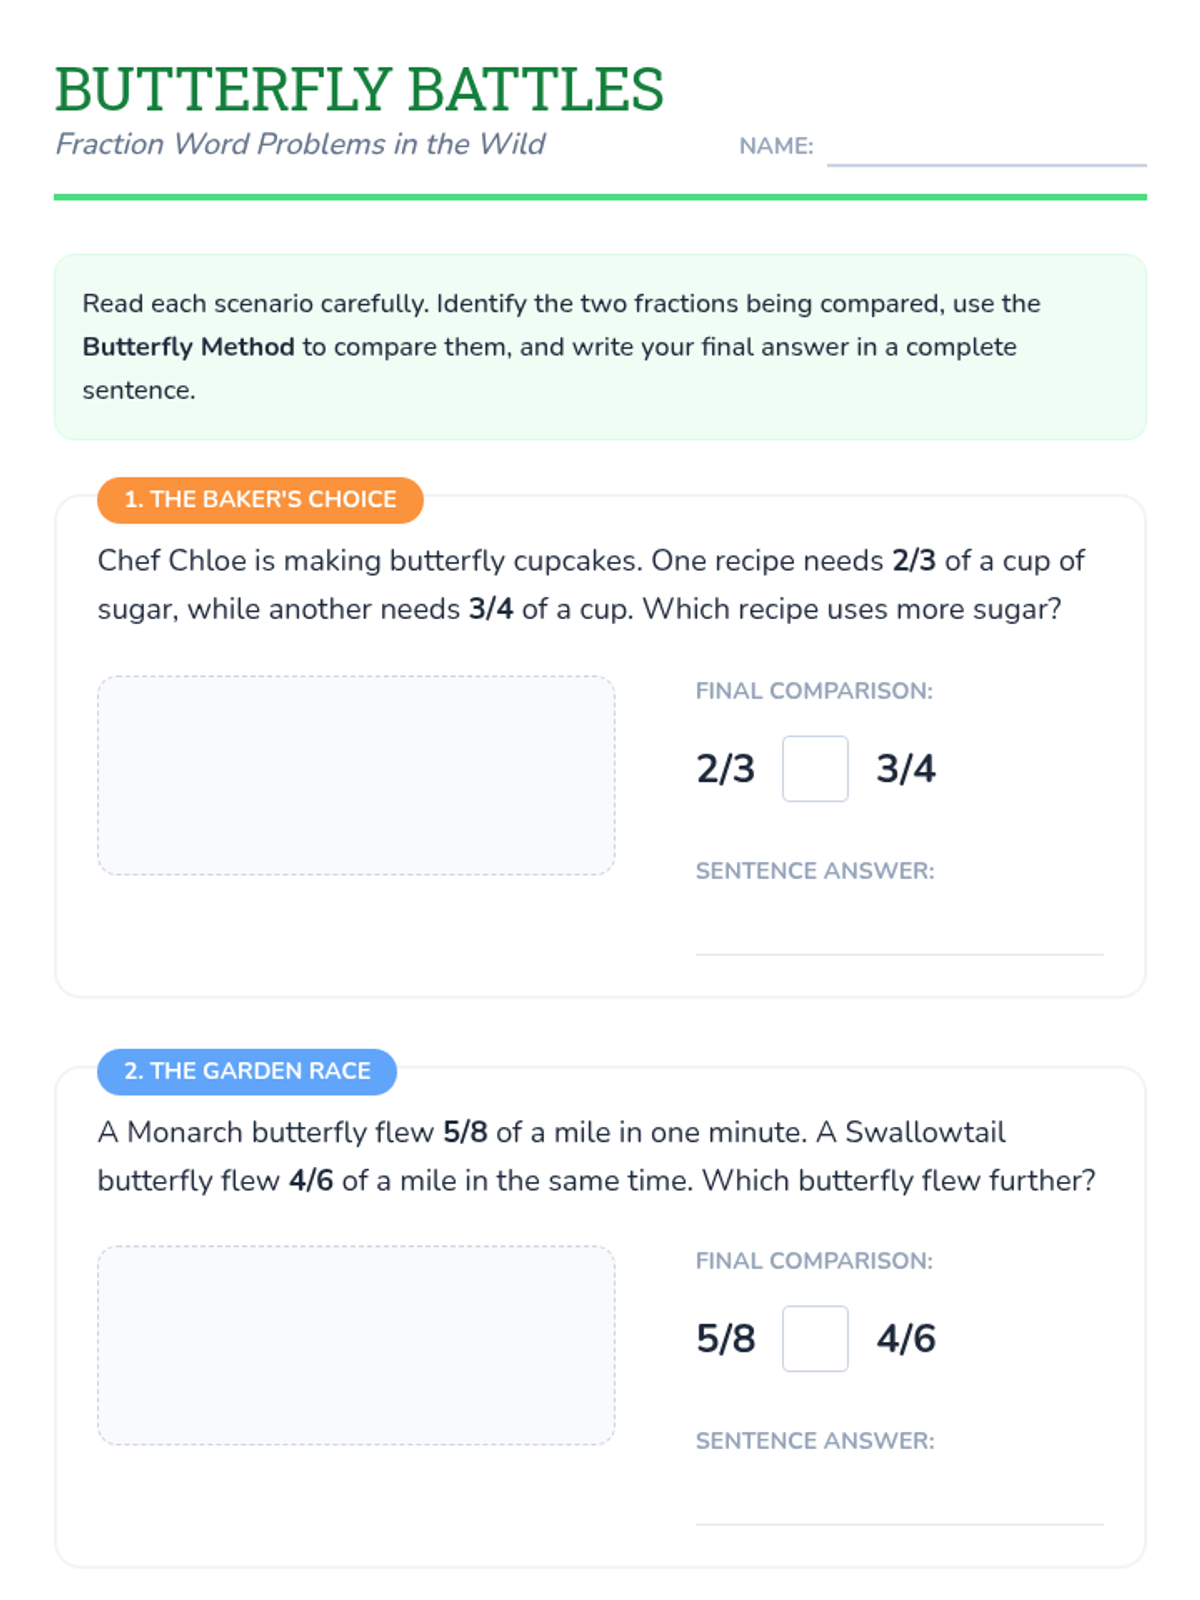The image size is (1200, 1600).
Task: Click the Name input line
Action: [986, 150]
